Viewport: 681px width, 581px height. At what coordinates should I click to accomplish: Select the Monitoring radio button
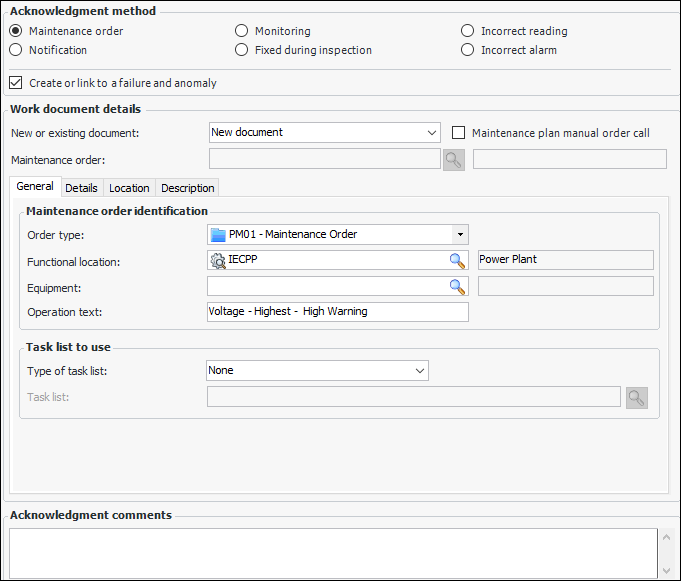coord(242,31)
